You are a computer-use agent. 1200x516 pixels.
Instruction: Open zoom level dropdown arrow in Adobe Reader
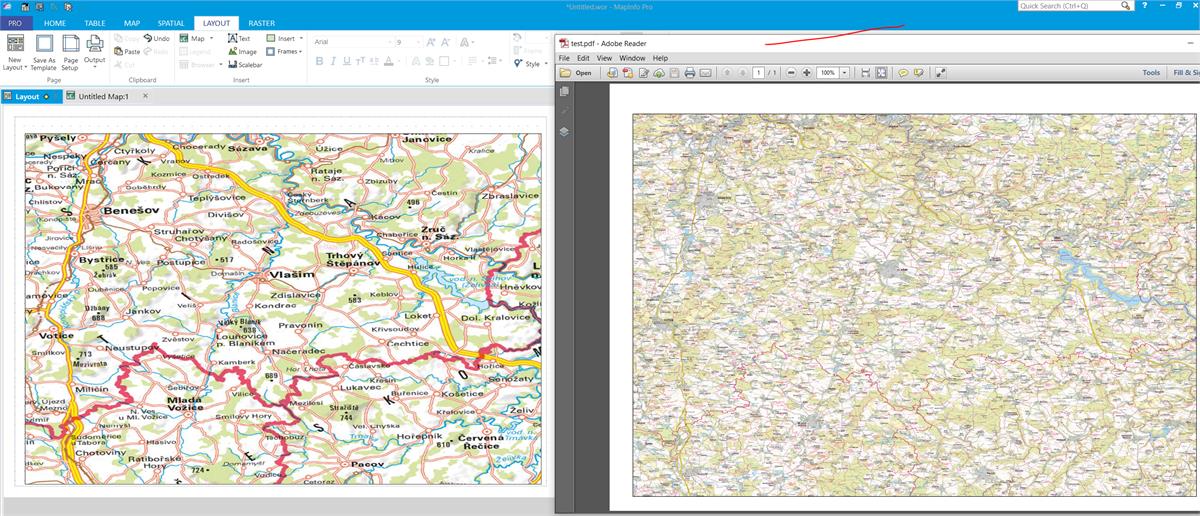point(845,73)
